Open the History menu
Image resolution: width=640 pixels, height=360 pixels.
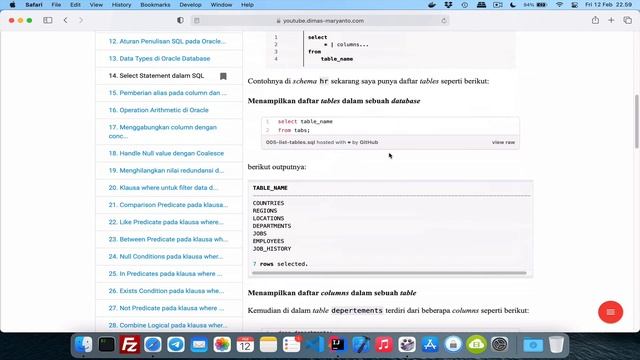[x=121, y=5]
